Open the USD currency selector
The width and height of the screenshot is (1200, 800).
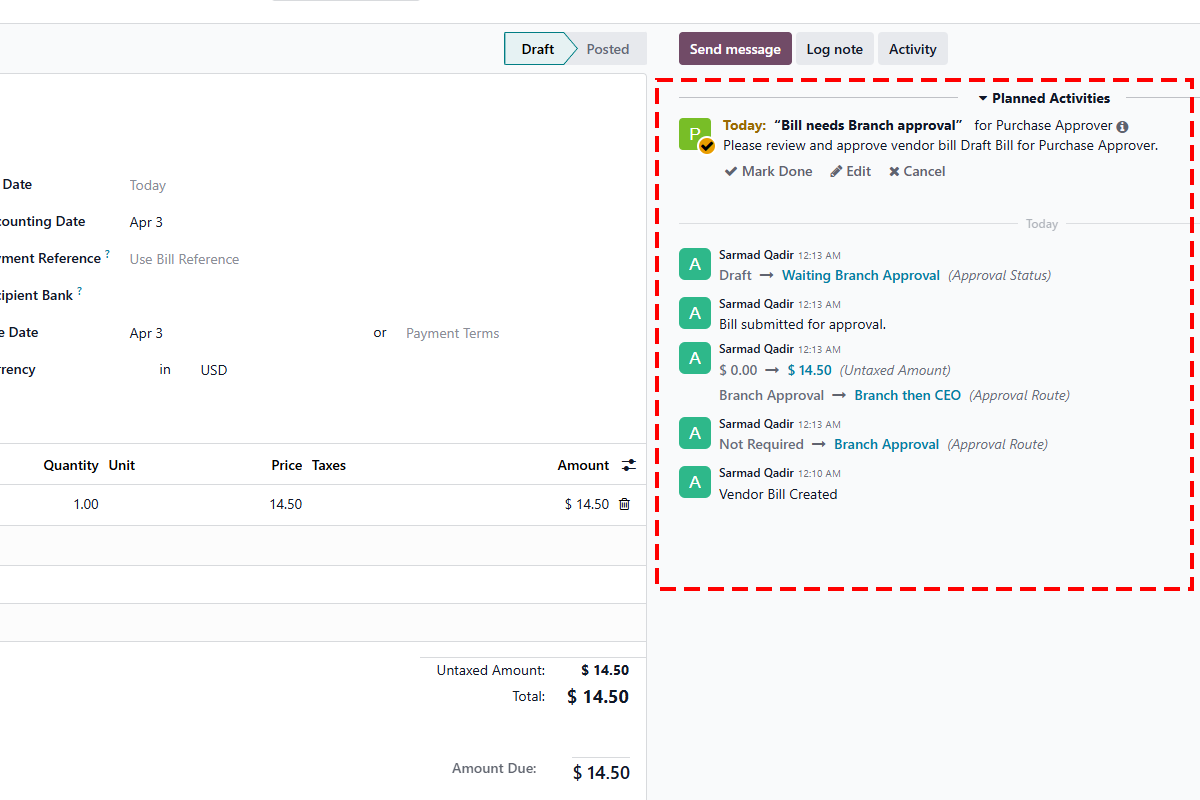tap(213, 369)
